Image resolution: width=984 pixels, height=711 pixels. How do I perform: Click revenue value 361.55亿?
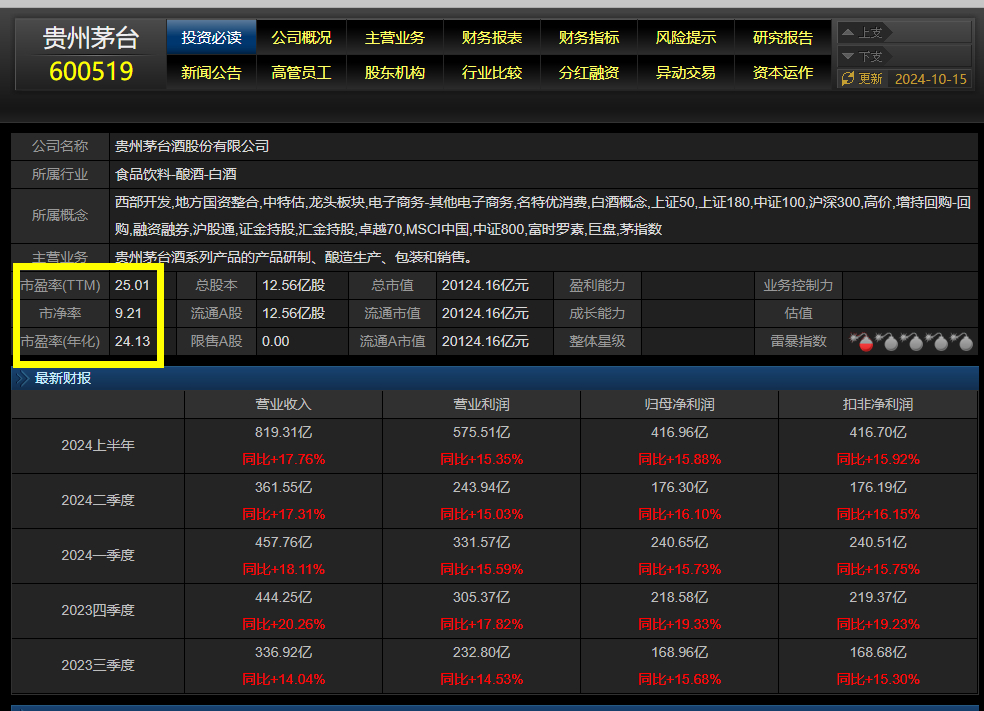284,488
